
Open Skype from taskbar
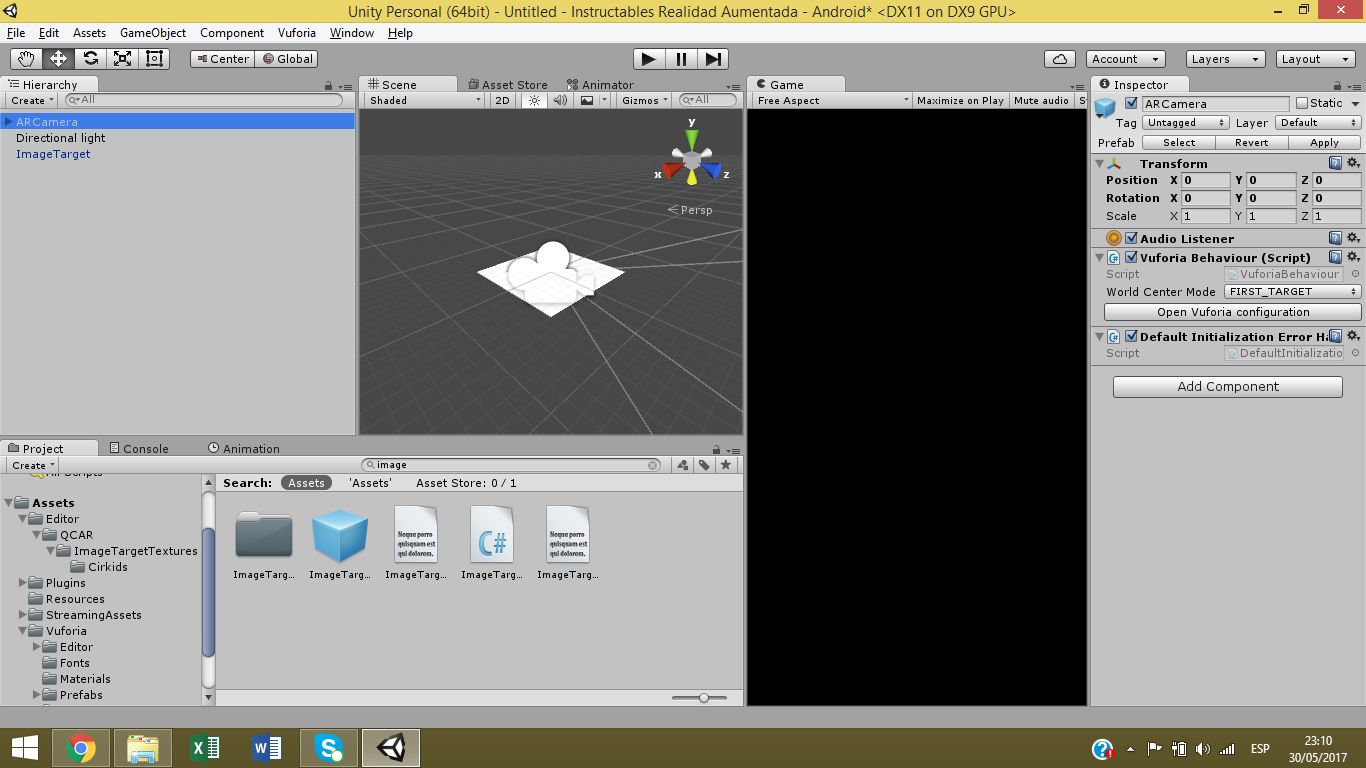coord(329,747)
